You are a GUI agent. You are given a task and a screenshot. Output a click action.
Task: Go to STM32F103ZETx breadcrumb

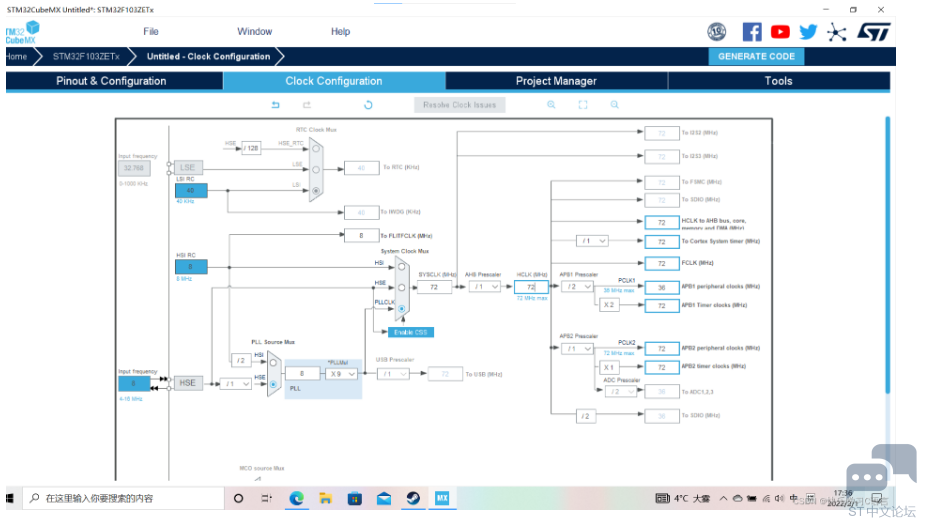(86, 57)
